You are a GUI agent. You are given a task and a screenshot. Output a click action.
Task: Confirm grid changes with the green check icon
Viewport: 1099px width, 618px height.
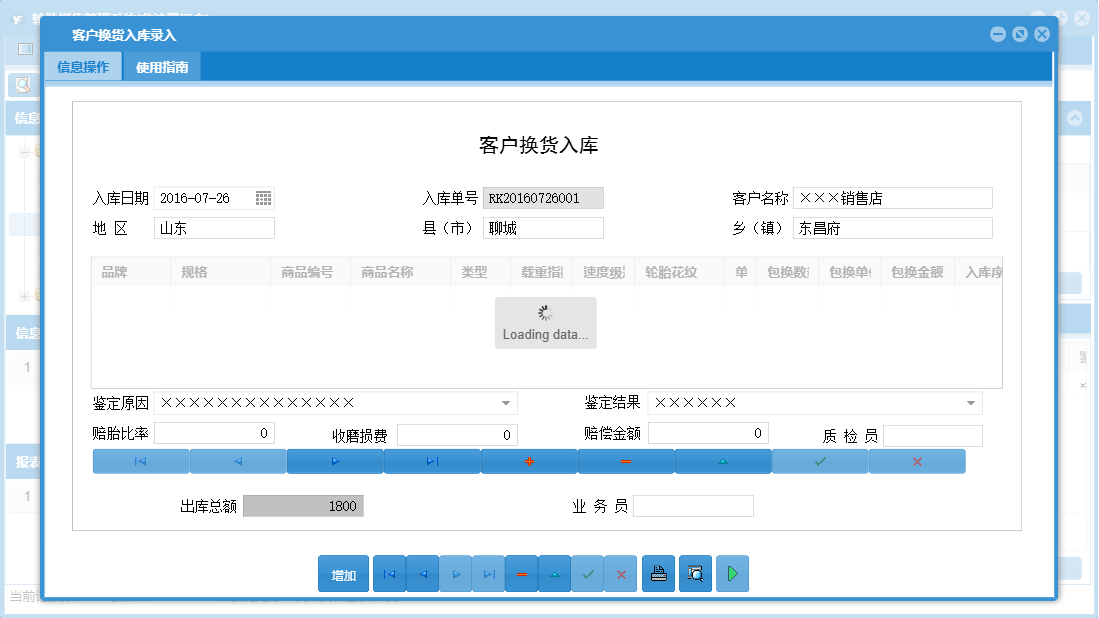pyautogui.click(x=819, y=461)
